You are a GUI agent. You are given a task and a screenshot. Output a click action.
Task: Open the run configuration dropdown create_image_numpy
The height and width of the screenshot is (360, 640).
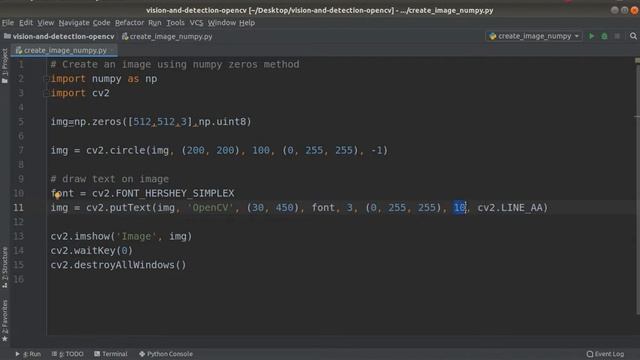click(x=534, y=36)
